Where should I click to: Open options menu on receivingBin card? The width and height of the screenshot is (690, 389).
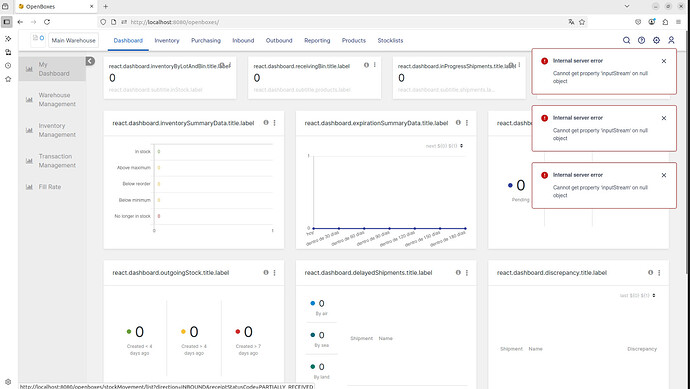374,65
